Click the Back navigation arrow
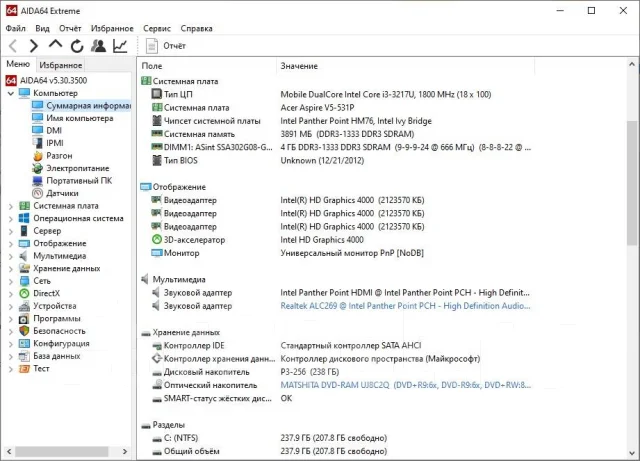 13,46
